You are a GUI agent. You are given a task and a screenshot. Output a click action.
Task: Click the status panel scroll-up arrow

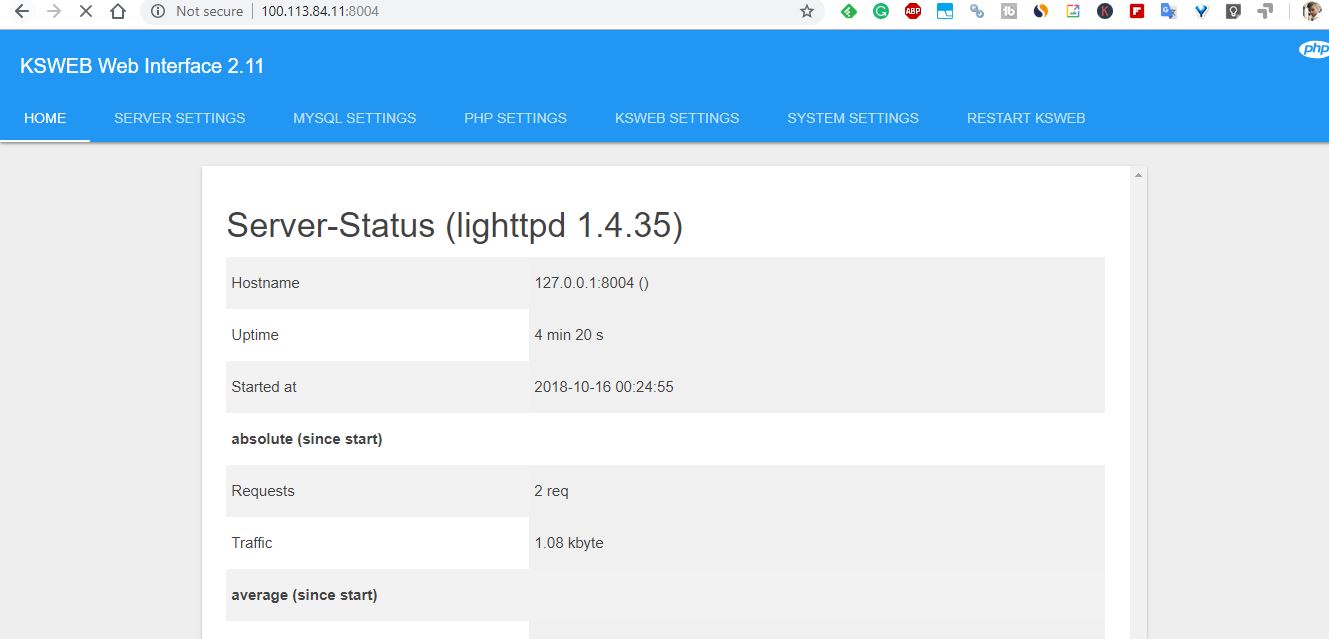tap(1137, 176)
